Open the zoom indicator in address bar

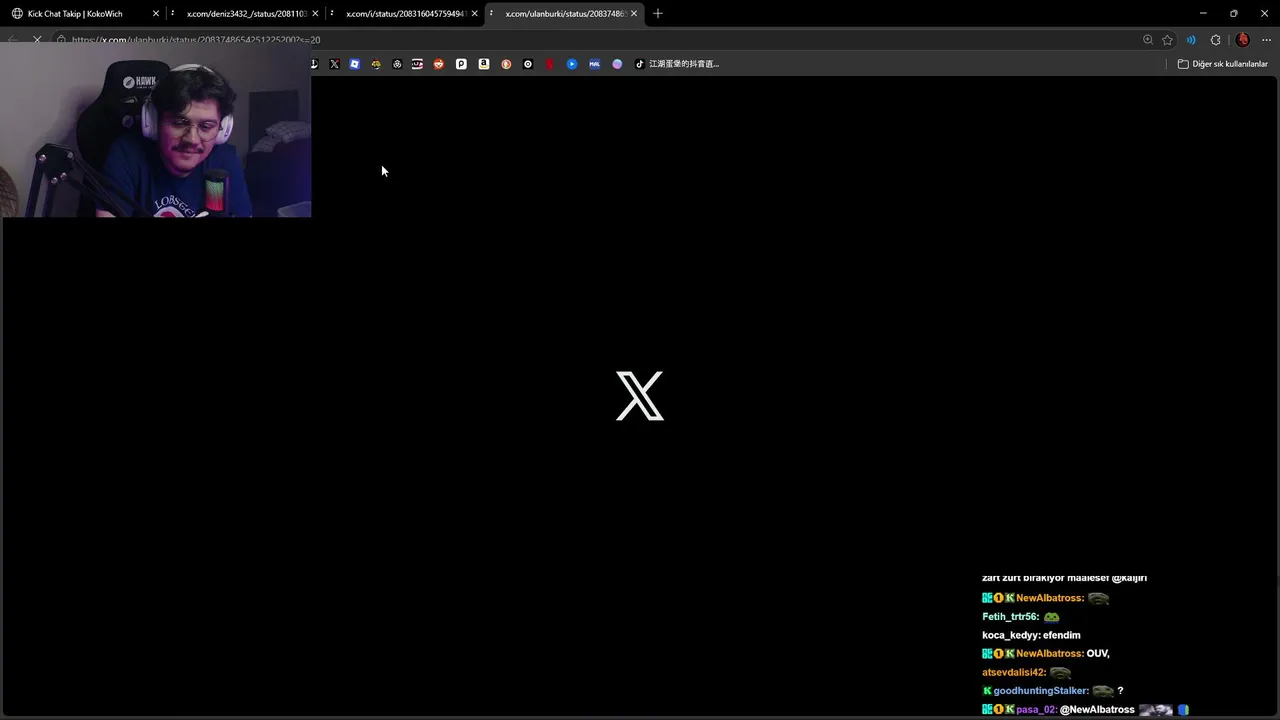pyautogui.click(x=1147, y=40)
